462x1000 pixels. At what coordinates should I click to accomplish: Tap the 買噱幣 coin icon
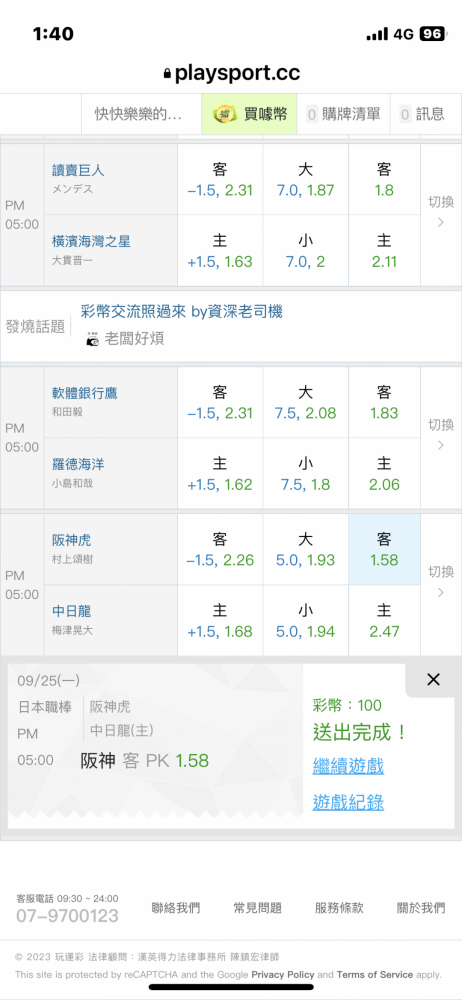(x=226, y=114)
